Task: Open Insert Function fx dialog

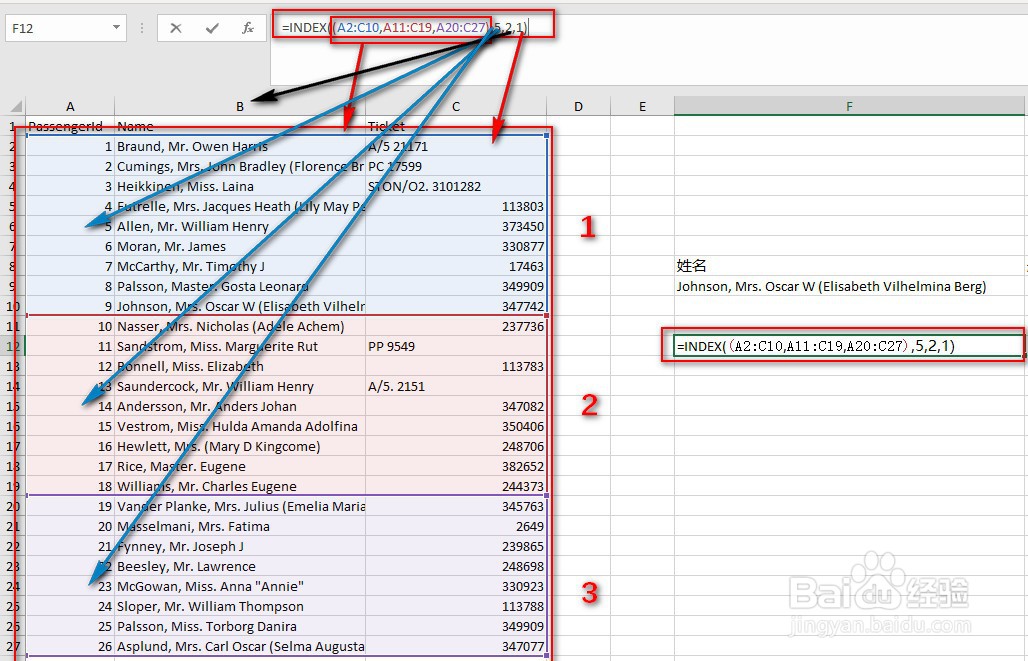Action: (248, 28)
